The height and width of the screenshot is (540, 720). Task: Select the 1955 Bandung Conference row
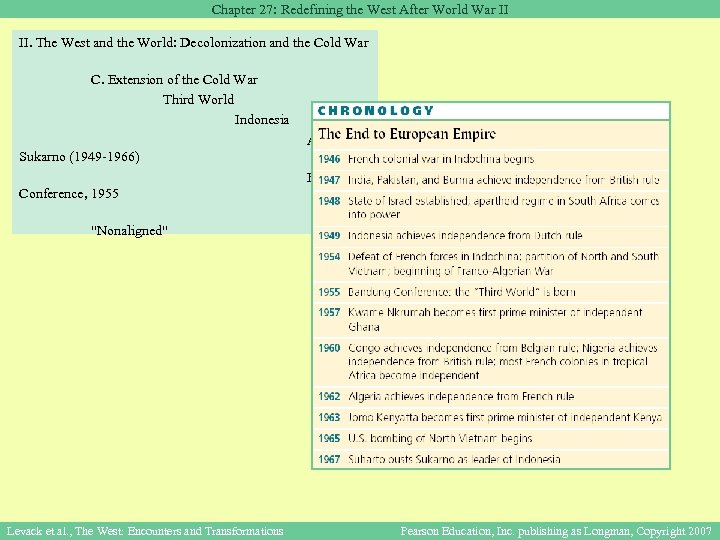(x=490, y=292)
